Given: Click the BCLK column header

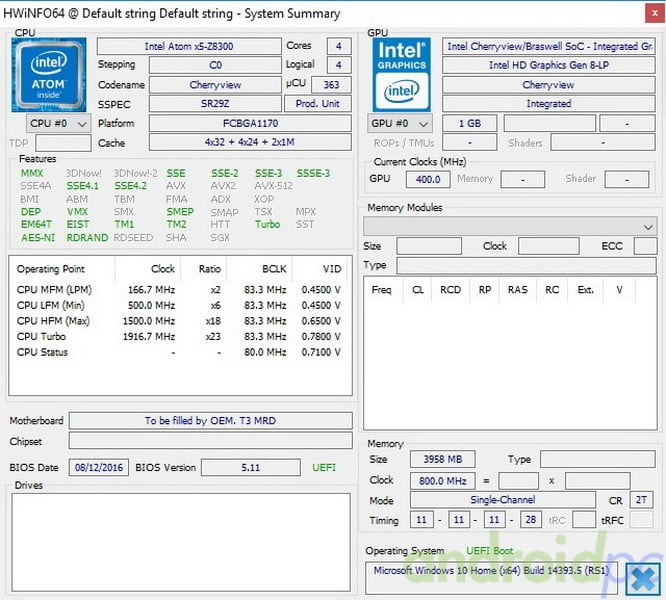Looking at the screenshot, I should click(x=273, y=269).
